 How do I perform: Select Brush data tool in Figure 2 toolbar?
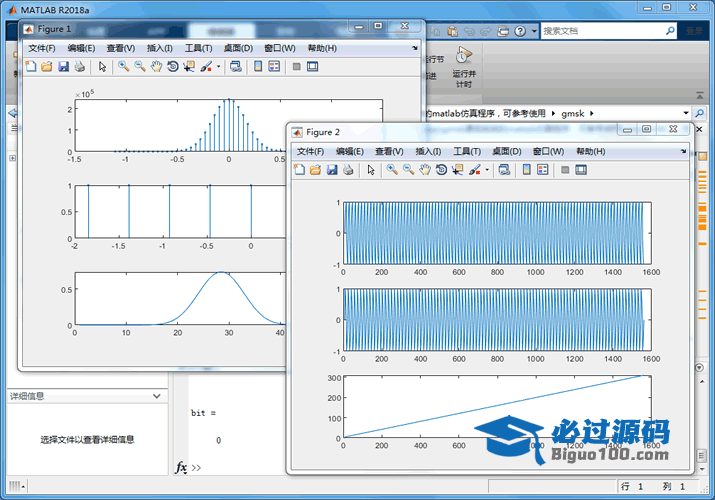click(x=475, y=170)
